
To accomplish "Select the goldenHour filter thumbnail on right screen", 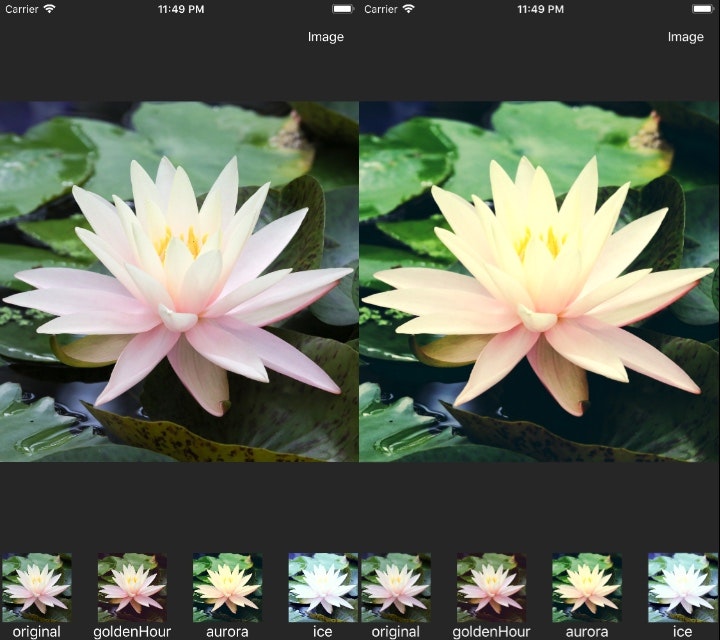I will pos(491,587).
